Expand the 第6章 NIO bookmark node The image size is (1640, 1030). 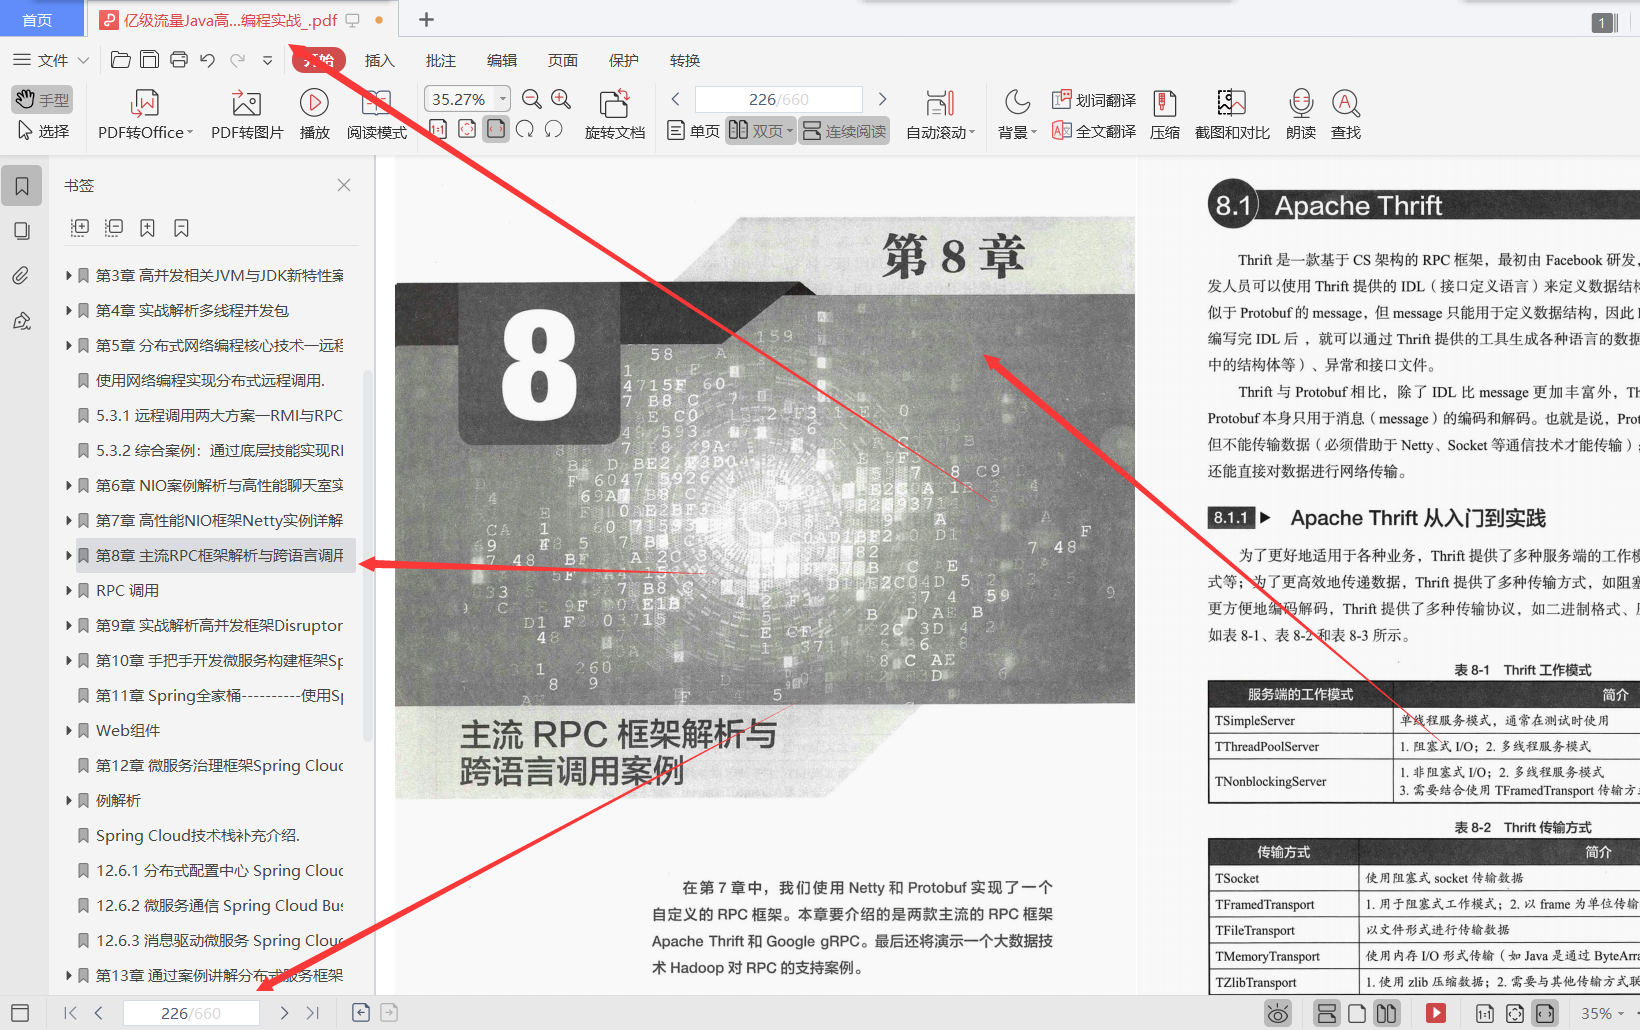tap(69, 485)
